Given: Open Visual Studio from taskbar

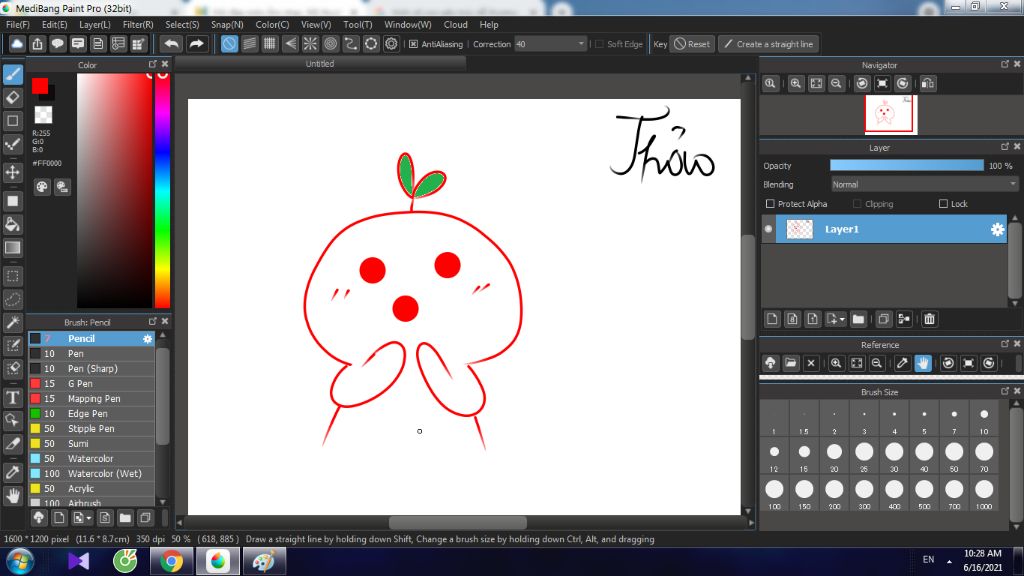Looking at the screenshot, I should 78,561.
